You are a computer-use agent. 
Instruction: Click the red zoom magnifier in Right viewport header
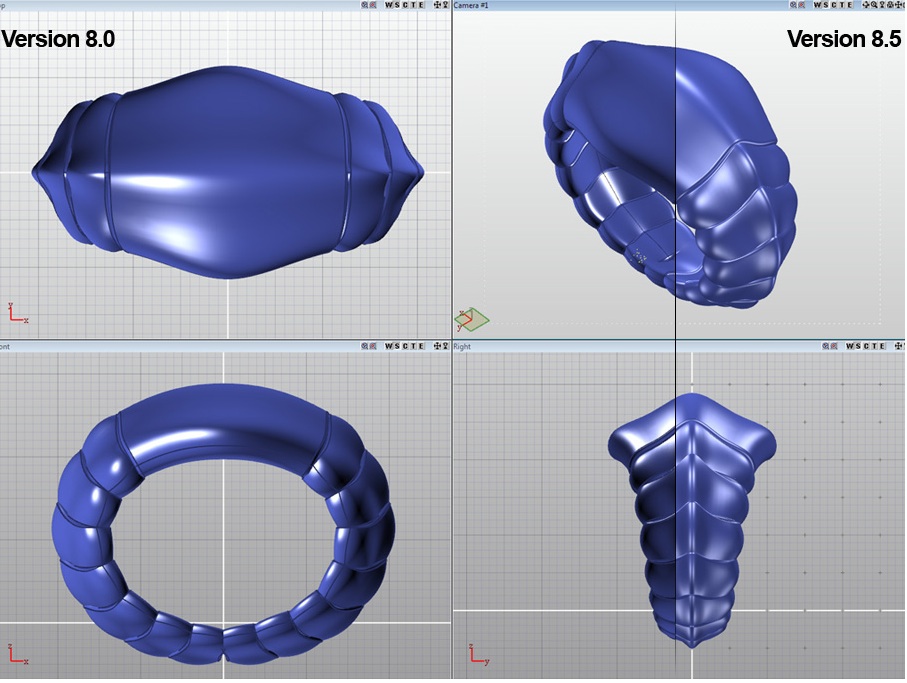point(834,346)
